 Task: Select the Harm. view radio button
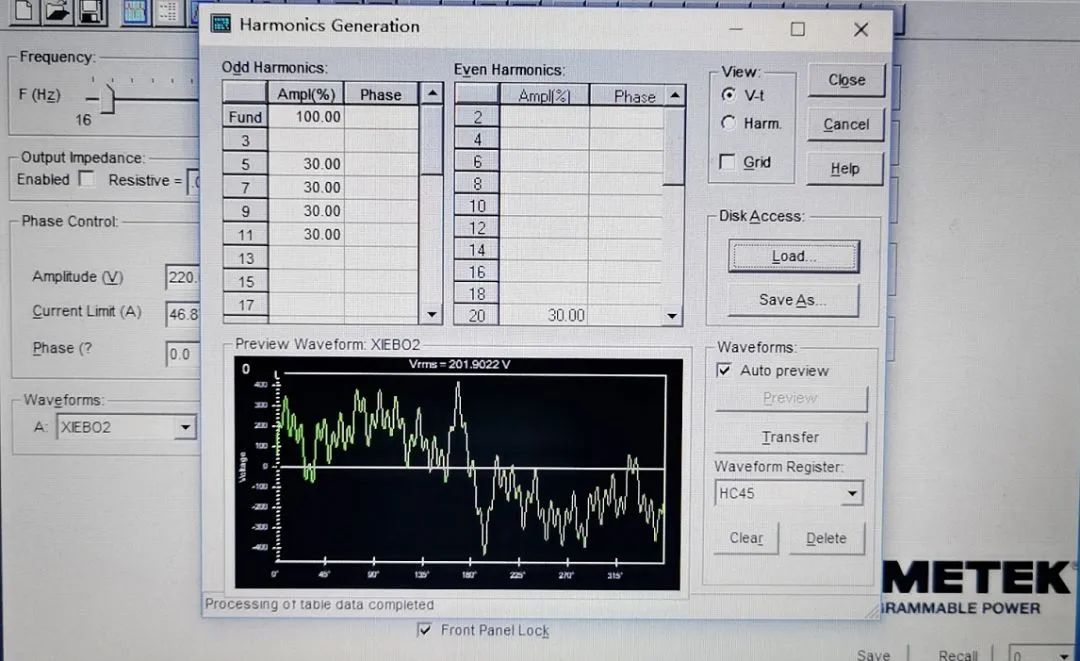[728, 124]
